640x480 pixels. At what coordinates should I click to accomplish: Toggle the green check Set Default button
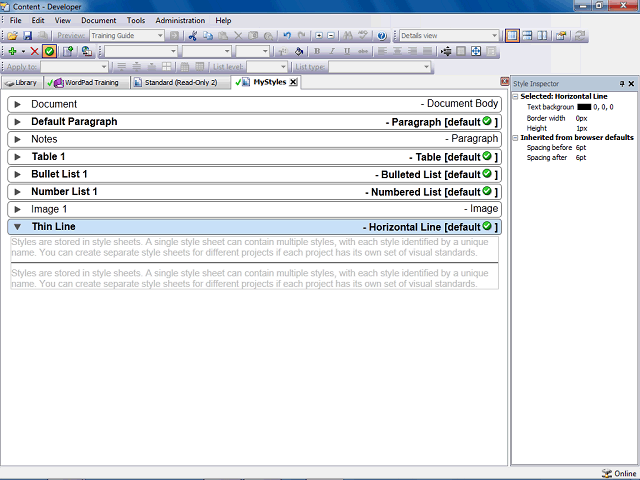click(x=49, y=51)
